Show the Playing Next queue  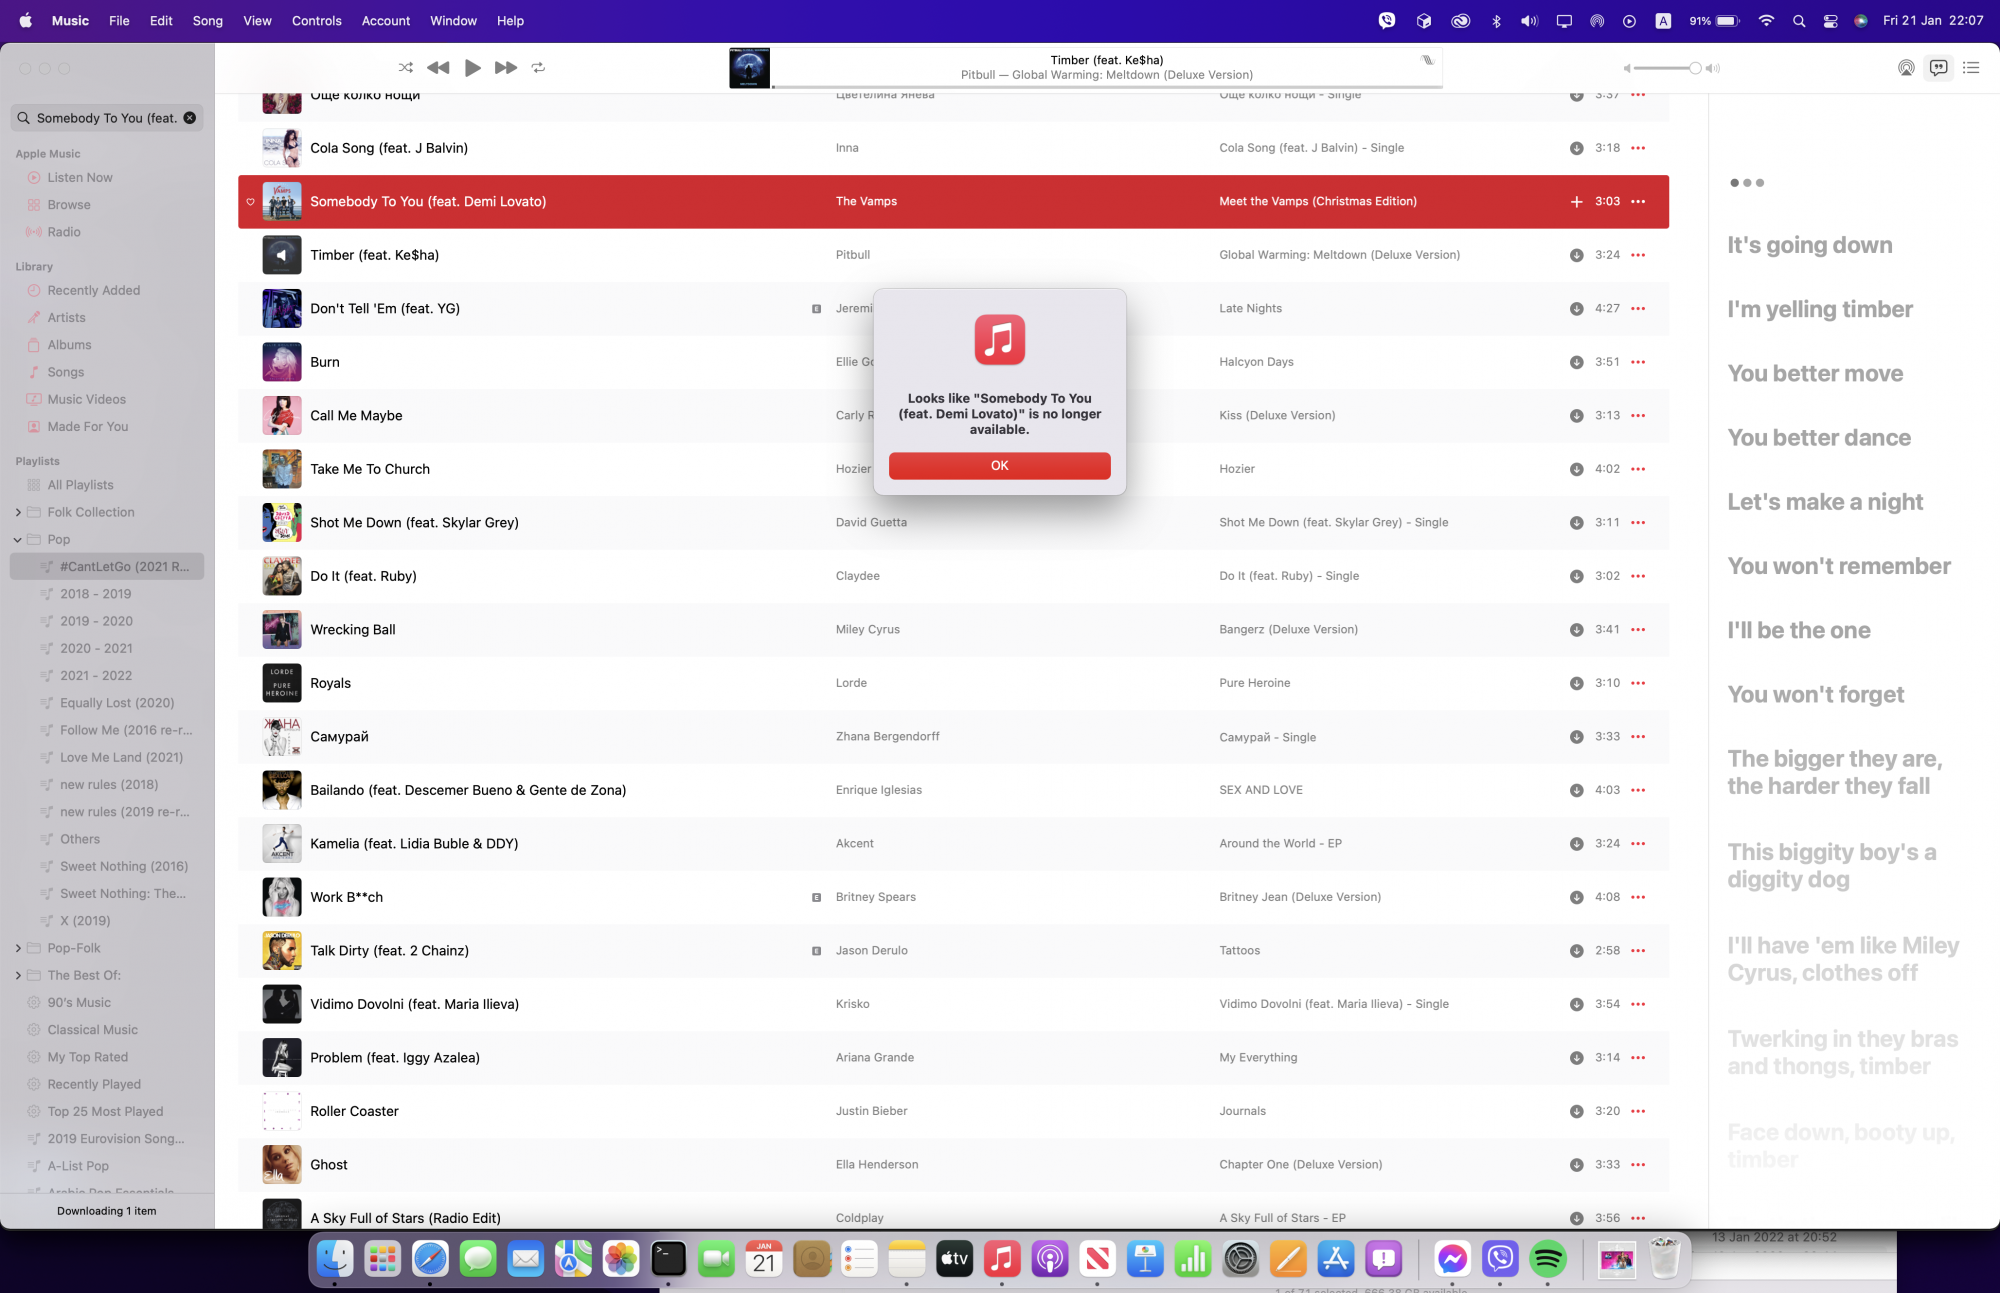1971,68
